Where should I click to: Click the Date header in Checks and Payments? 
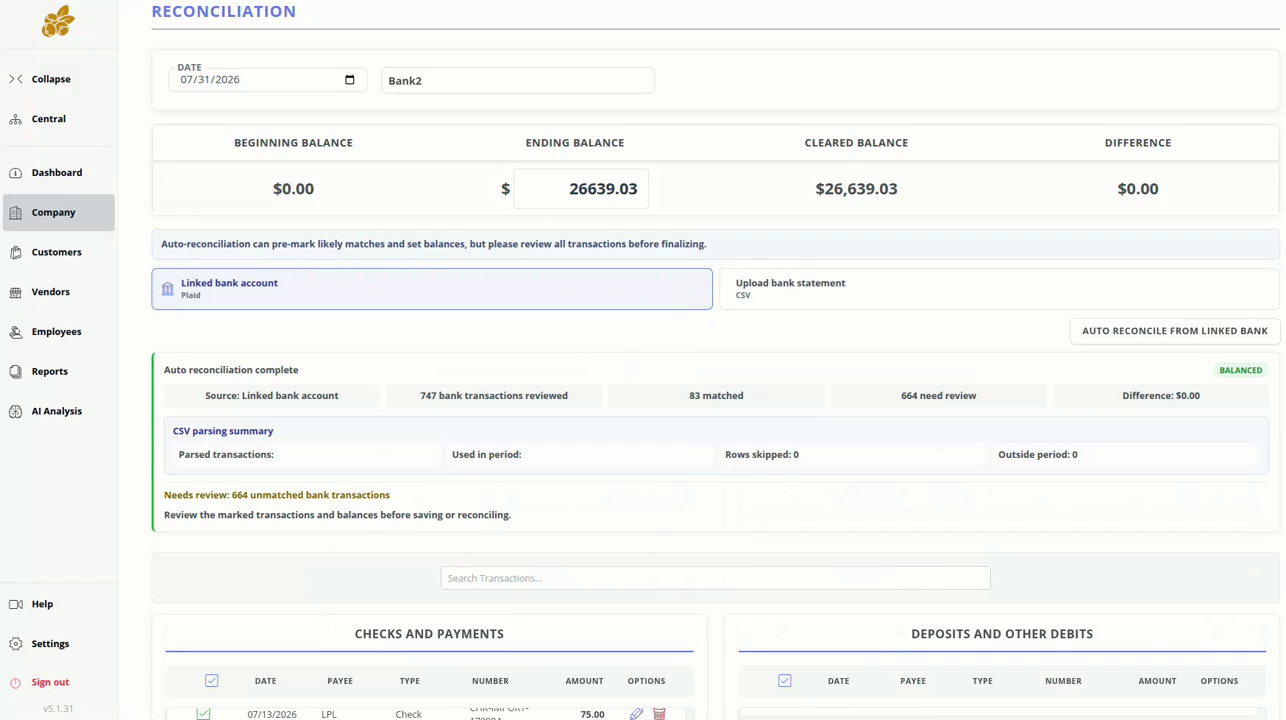click(265, 681)
